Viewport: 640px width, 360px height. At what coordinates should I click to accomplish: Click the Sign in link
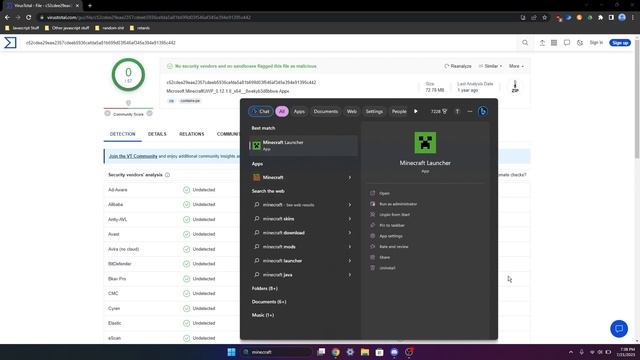coord(596,42)
